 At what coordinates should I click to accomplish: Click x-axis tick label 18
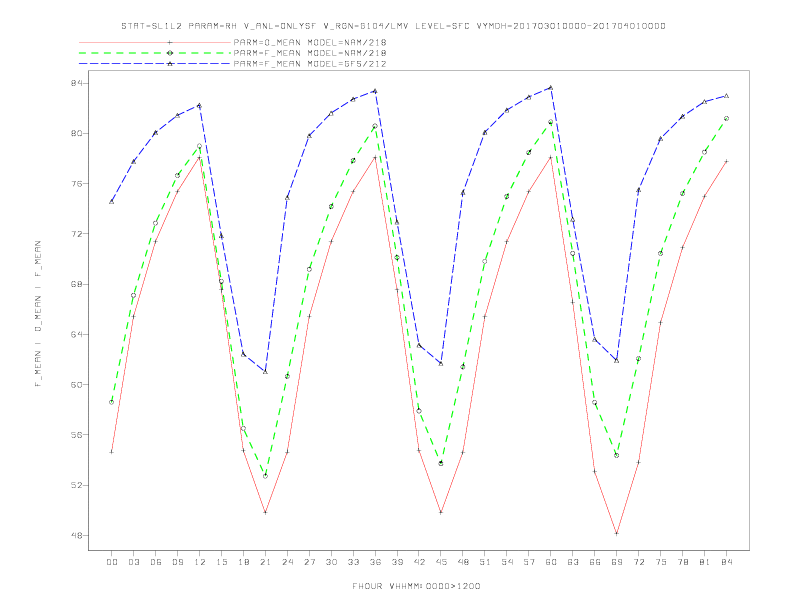[243, 562]
